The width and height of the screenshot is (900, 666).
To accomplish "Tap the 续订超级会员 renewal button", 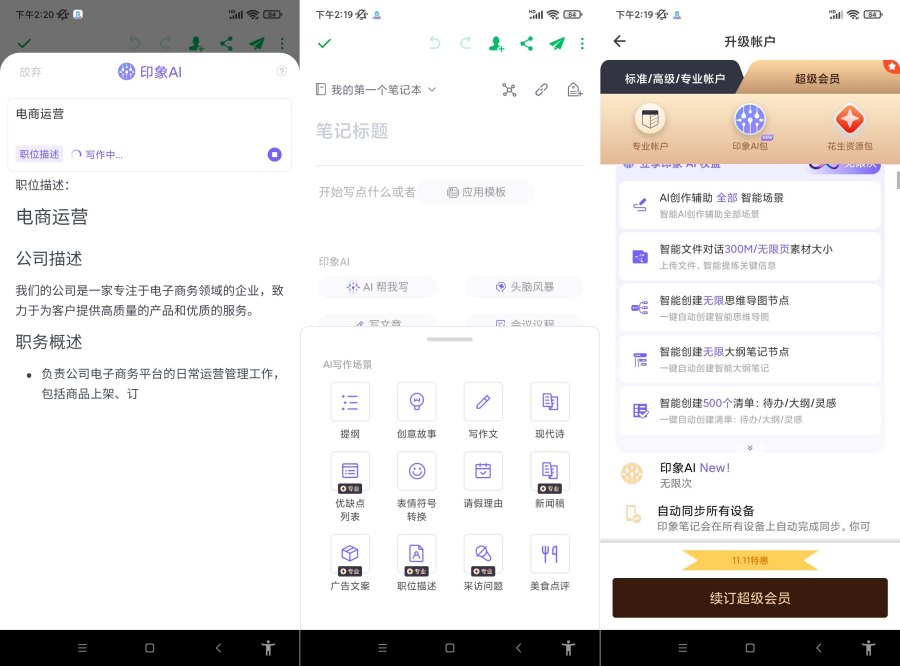I will pos(749,597).
